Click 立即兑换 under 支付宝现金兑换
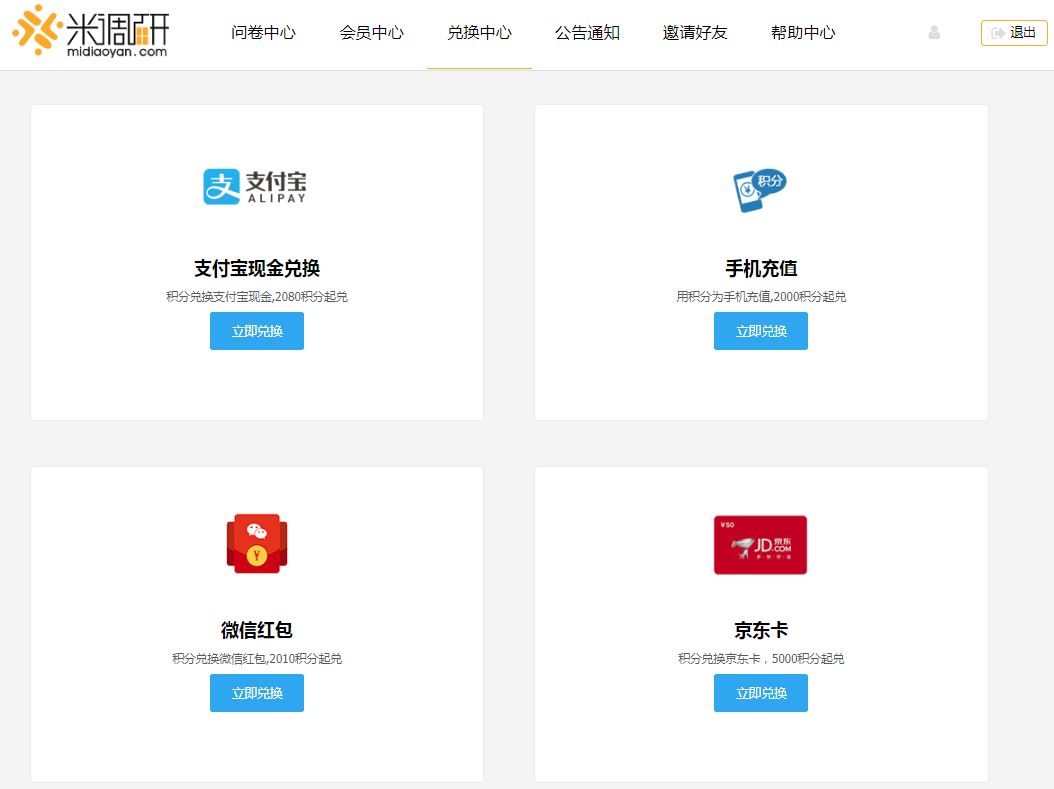The height and width of the screenshot is (789, 1054). tap(257, 331)
